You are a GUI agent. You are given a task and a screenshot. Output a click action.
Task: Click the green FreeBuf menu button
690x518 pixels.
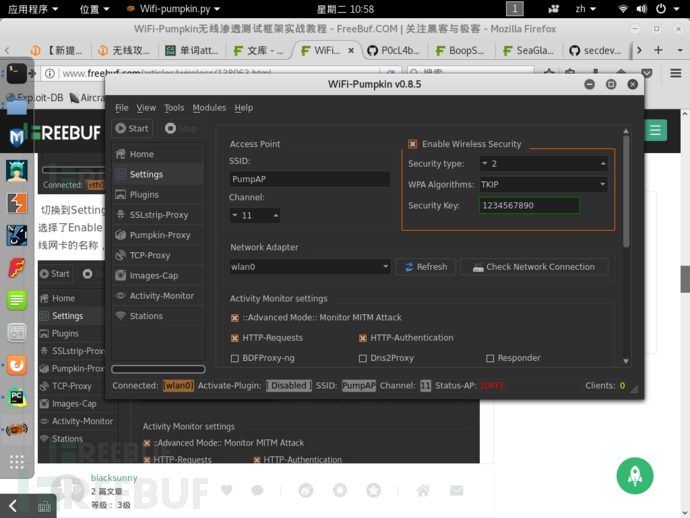(x=655, y=130)
